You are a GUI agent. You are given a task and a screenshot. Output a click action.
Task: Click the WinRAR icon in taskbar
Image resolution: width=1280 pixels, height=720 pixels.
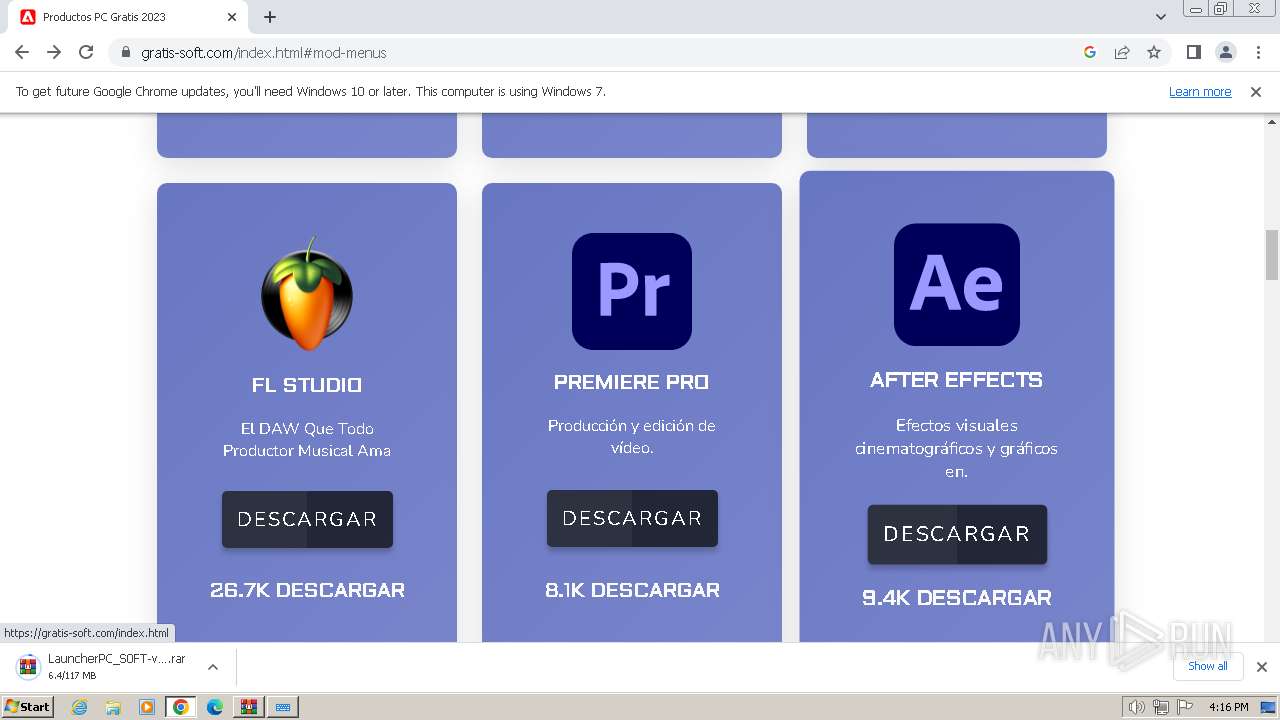[248, 707]
